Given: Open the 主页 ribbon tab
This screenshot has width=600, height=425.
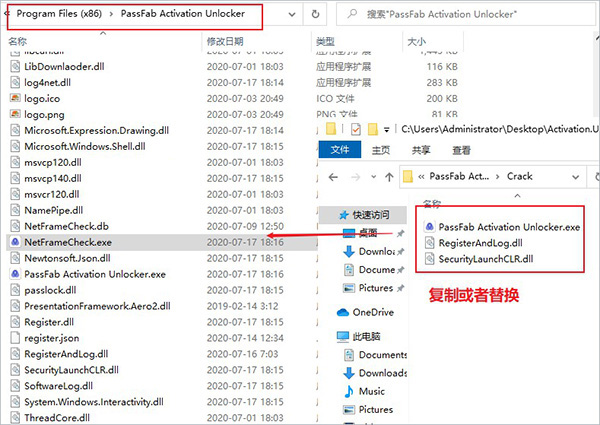Looking at the screenshot, I should 381,150.
